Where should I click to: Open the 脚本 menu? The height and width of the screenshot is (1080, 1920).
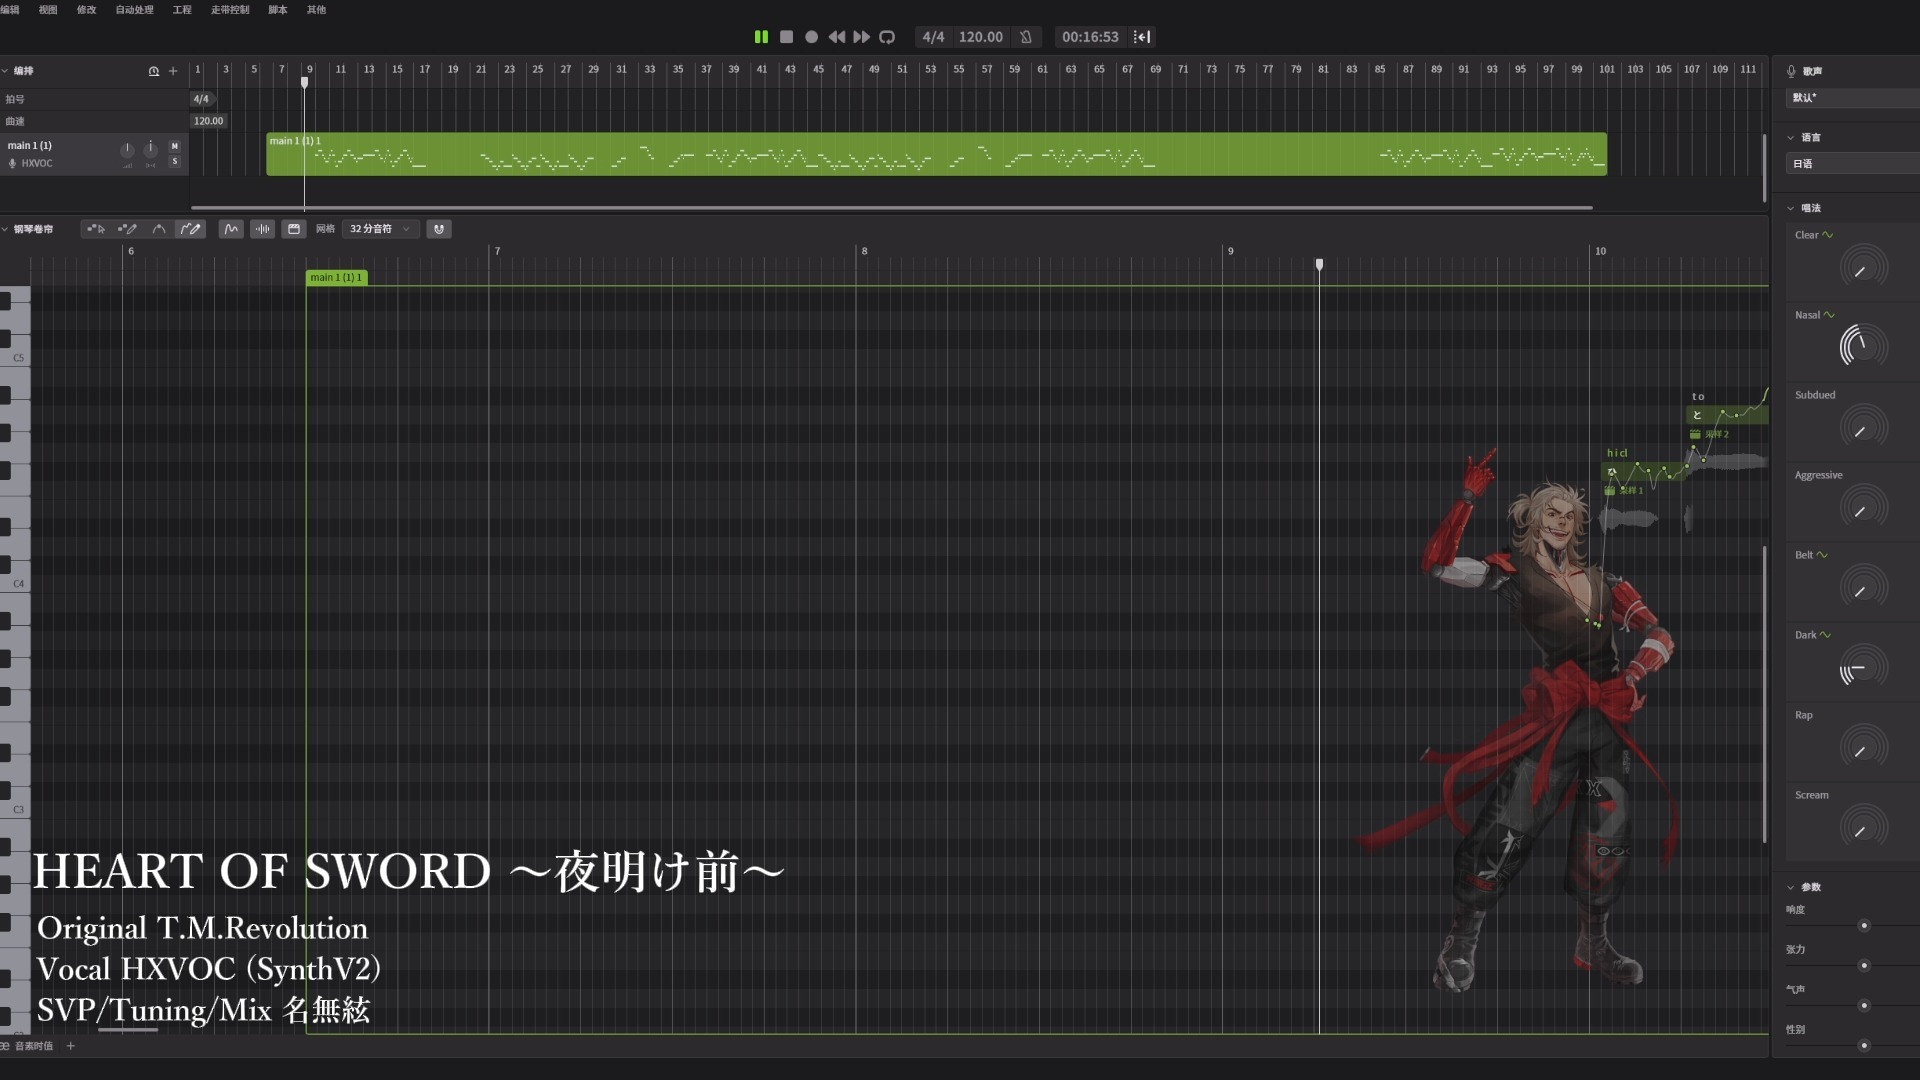tap(278, 9)
